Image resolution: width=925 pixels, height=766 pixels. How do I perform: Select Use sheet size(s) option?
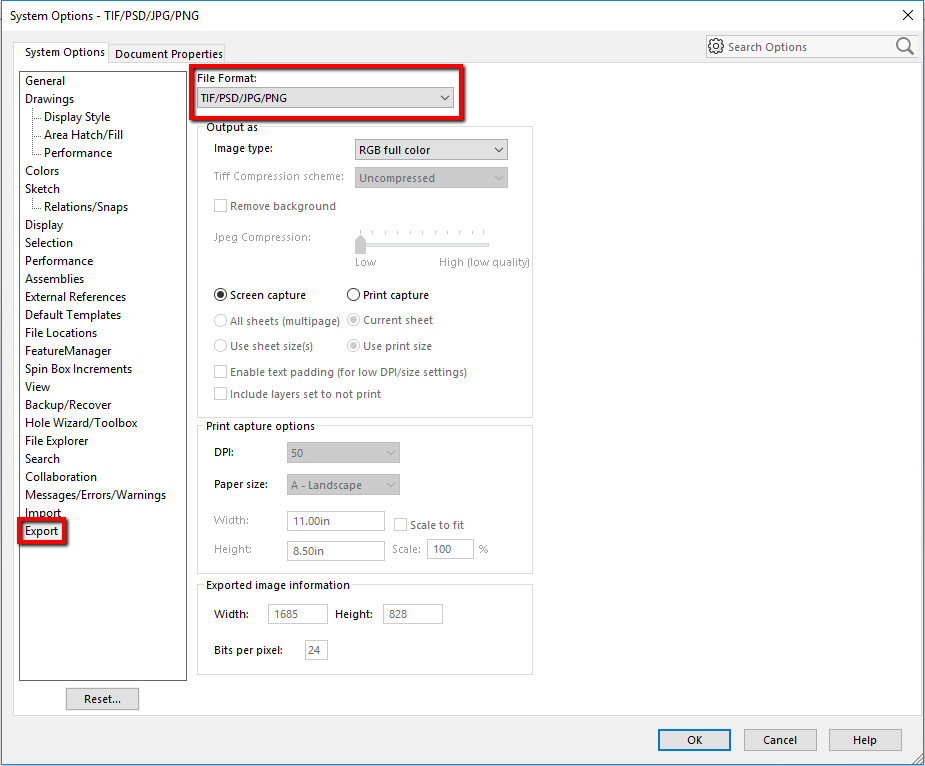[x=221, y=346]
